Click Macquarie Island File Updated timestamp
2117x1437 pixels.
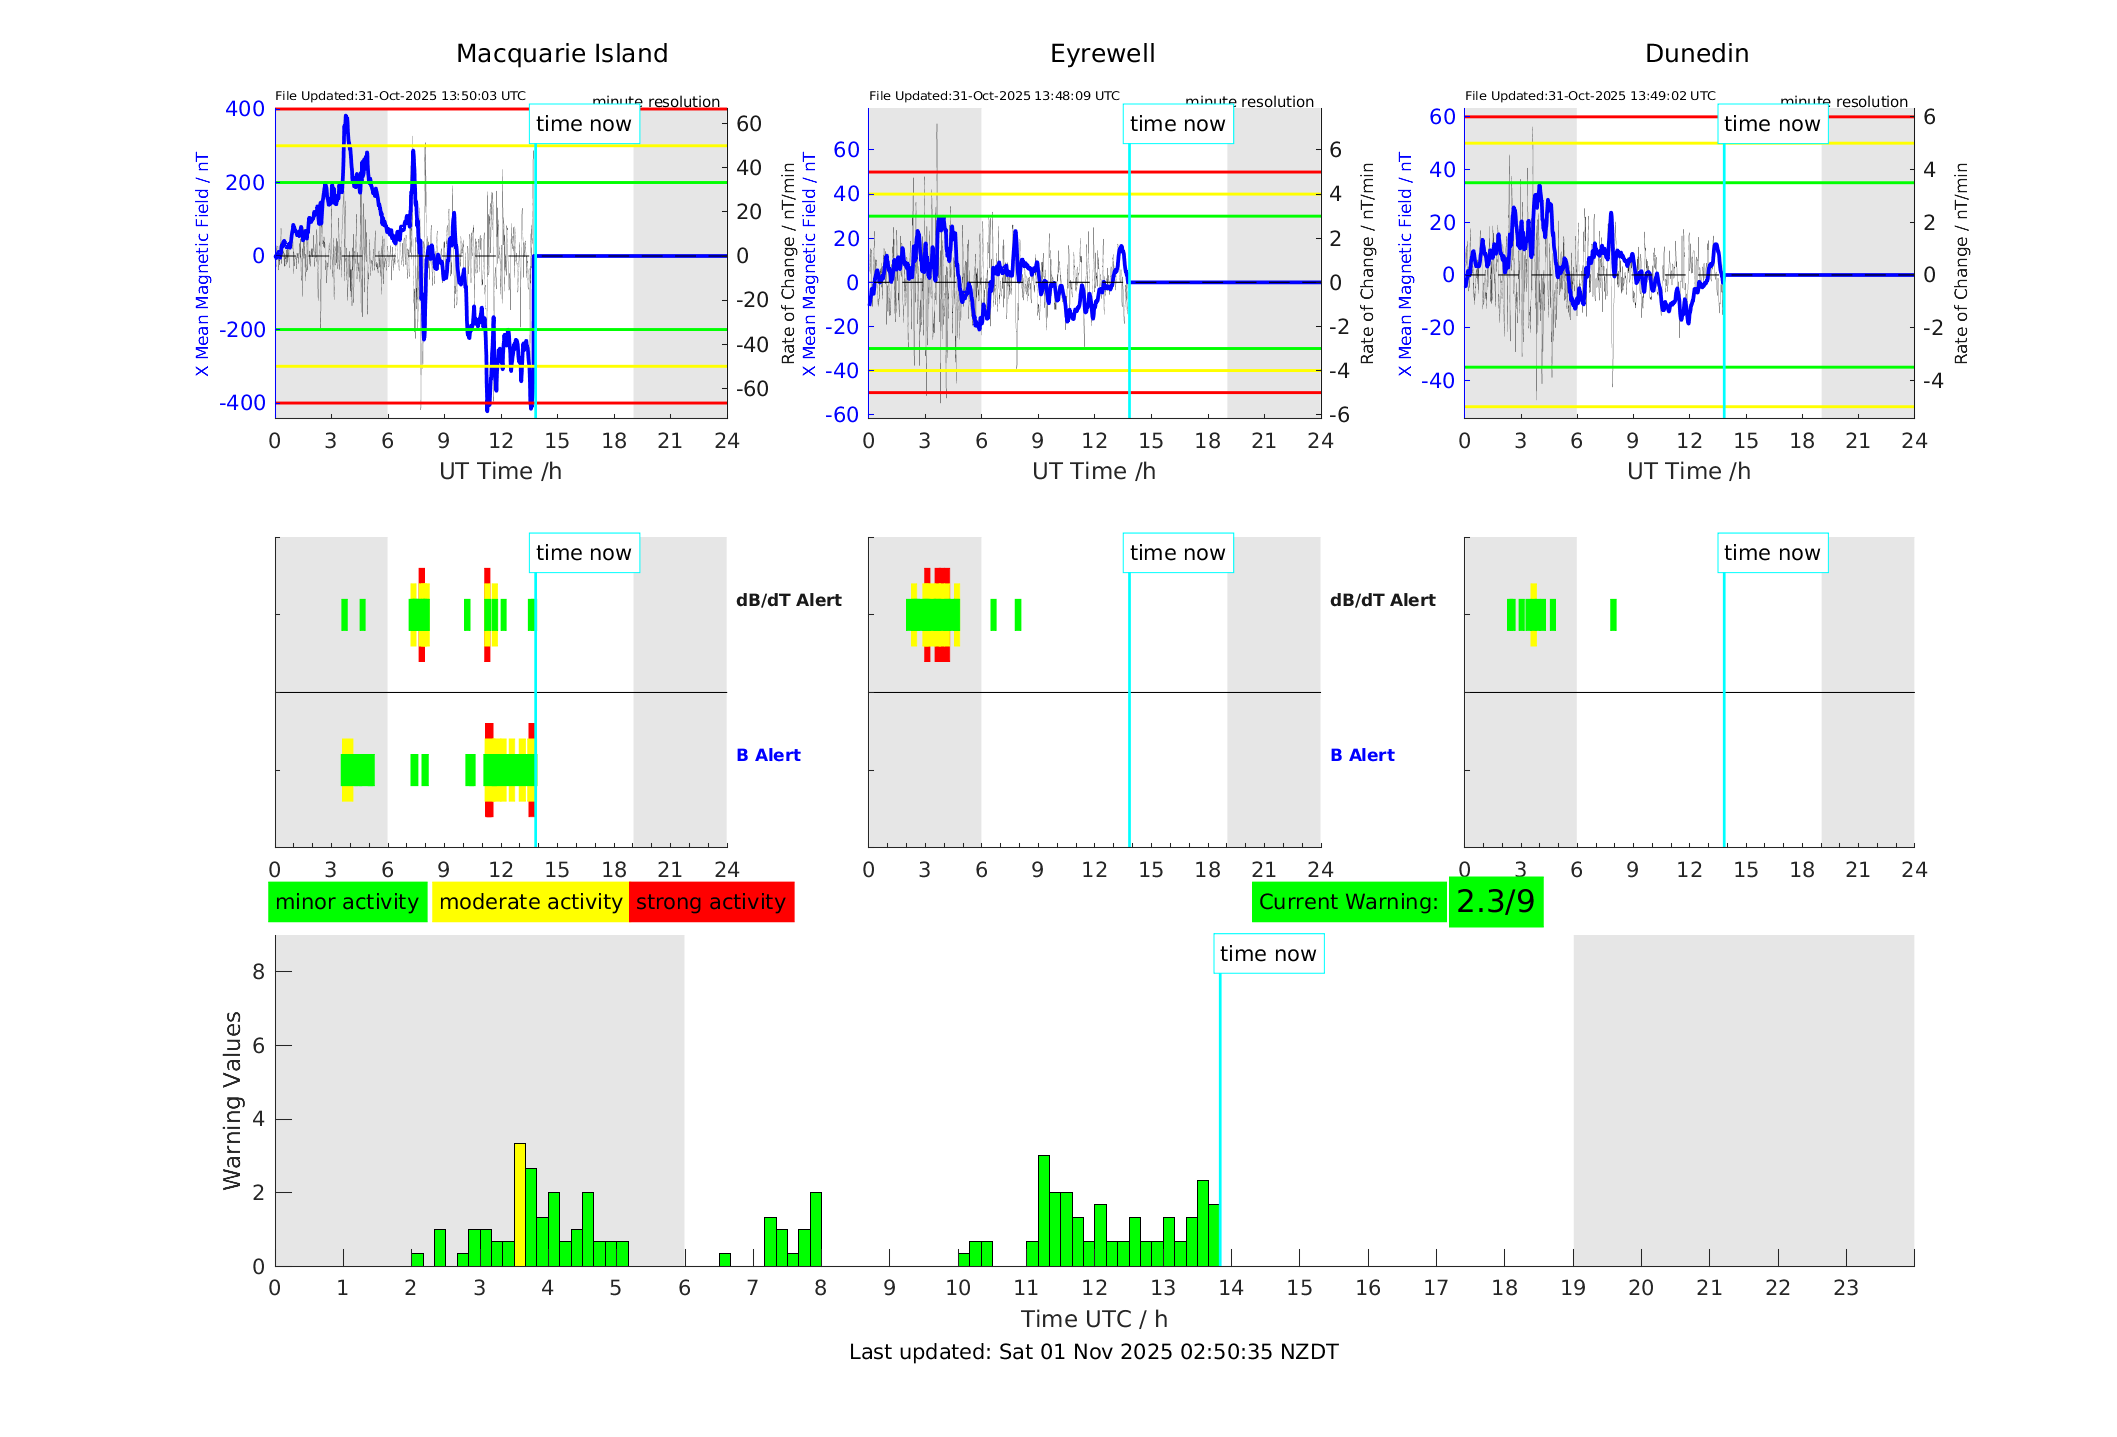(400, 96)
